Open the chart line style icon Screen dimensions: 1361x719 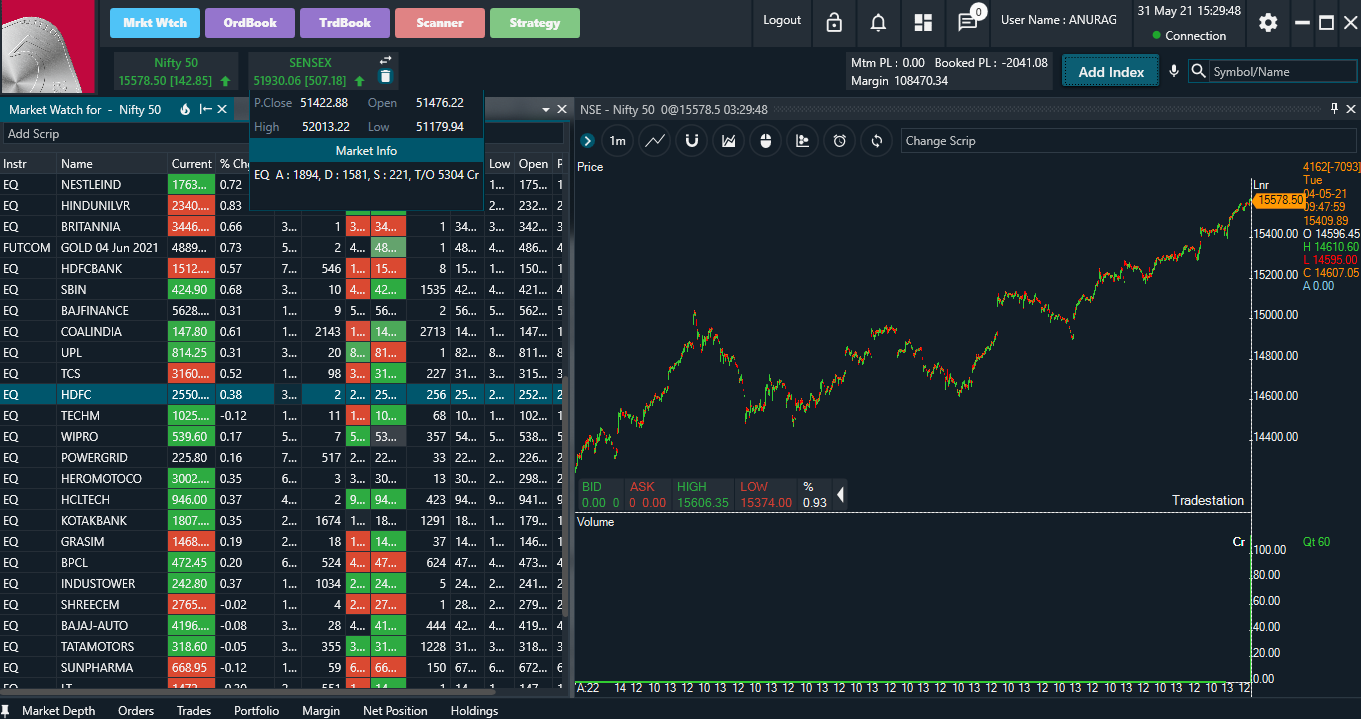(x=655, y=141)
